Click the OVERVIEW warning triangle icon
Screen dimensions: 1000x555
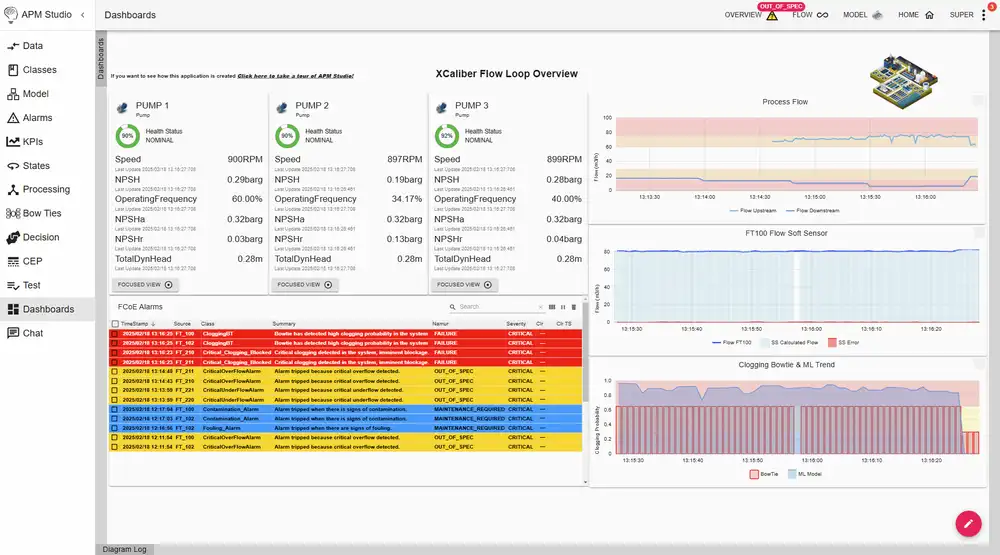(772, 15)
